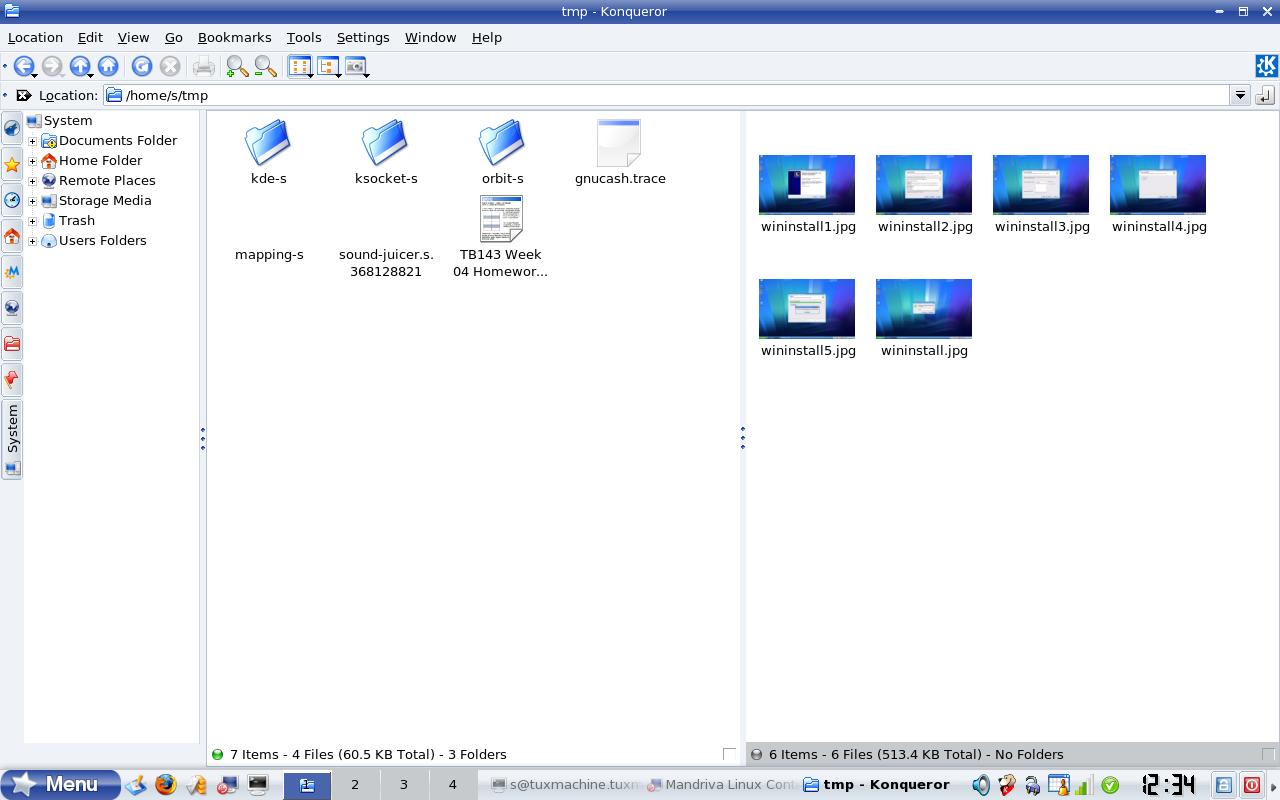Zoom in with the magnifier-plus icon
Screen dimensions: 1280x800
(x=237, y=66)
